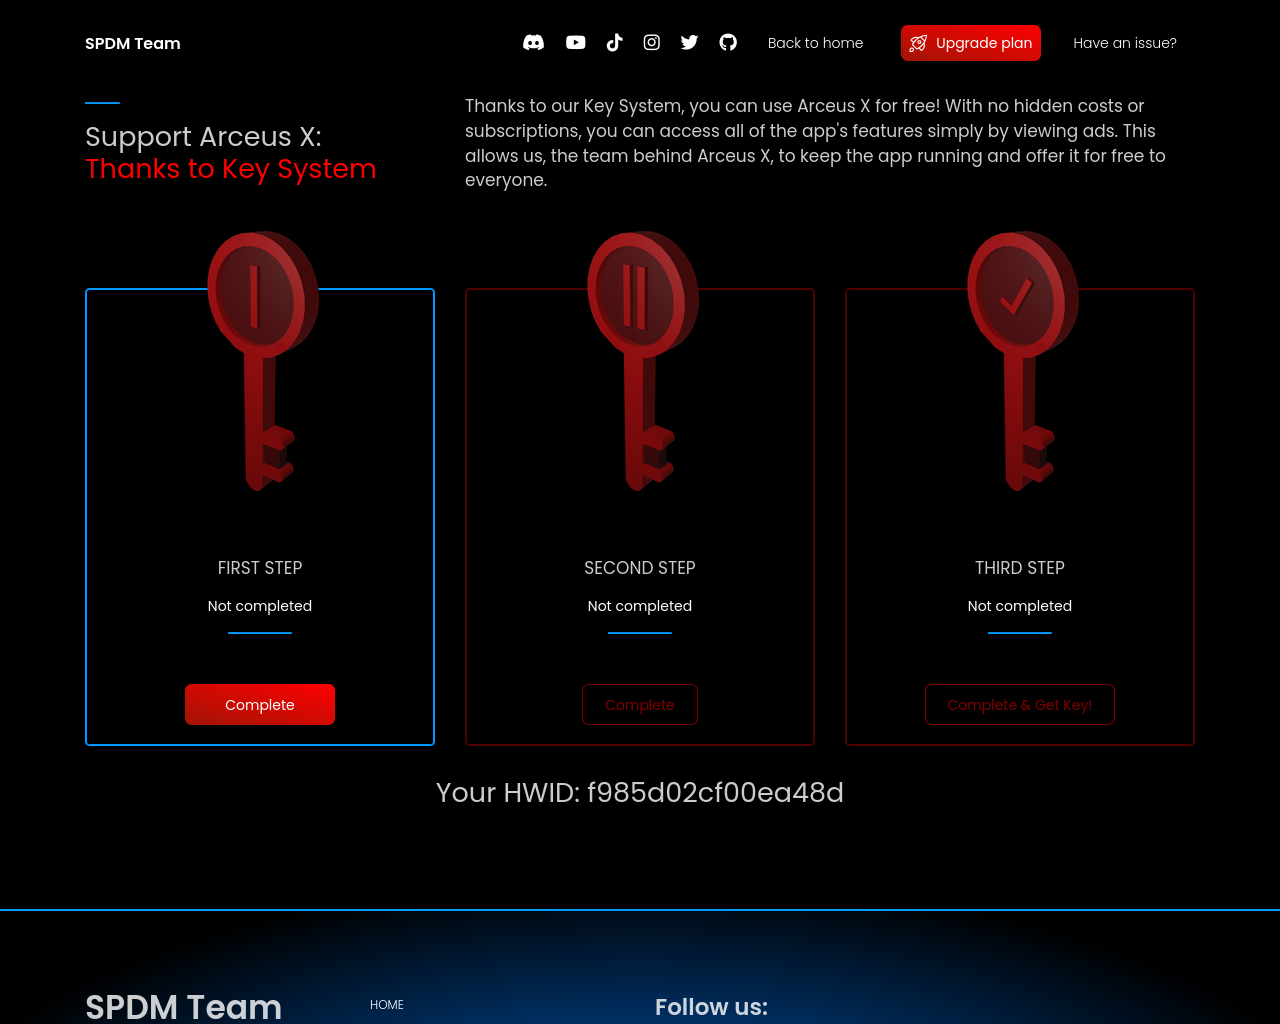The height and width of the screenshot is (1024, 1280).
Task: Click the second step key image
Action: click(x=642, y=361)
